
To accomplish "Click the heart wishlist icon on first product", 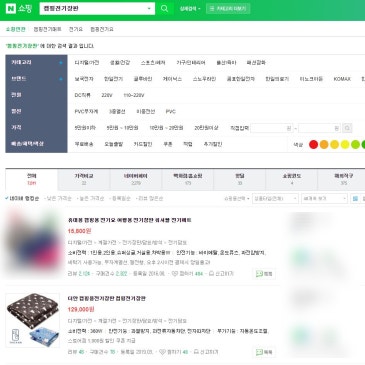I will pyautogui.click(x=175, y=274).
